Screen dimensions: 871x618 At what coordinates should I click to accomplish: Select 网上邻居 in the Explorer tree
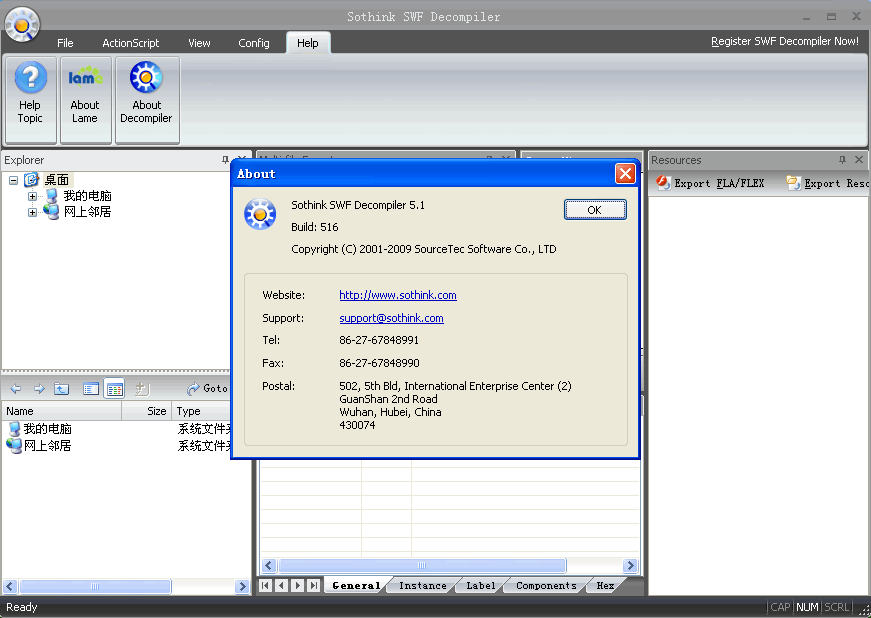pos(87,212)
